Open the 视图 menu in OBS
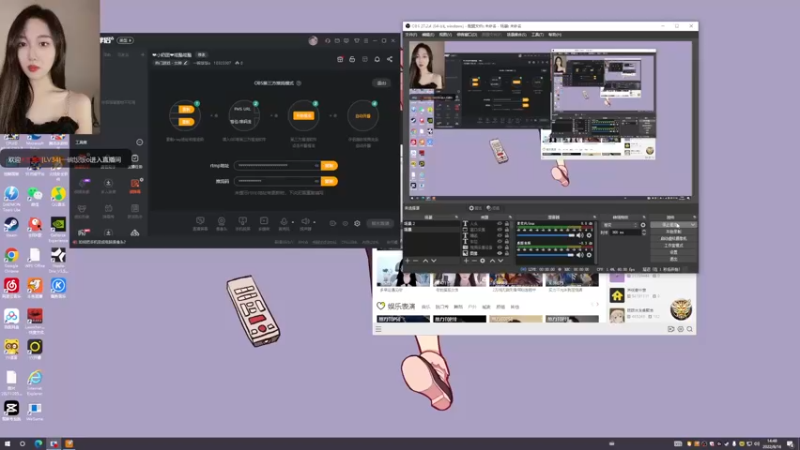Screen dimensions: 800x450 click(x=445, y=35)
